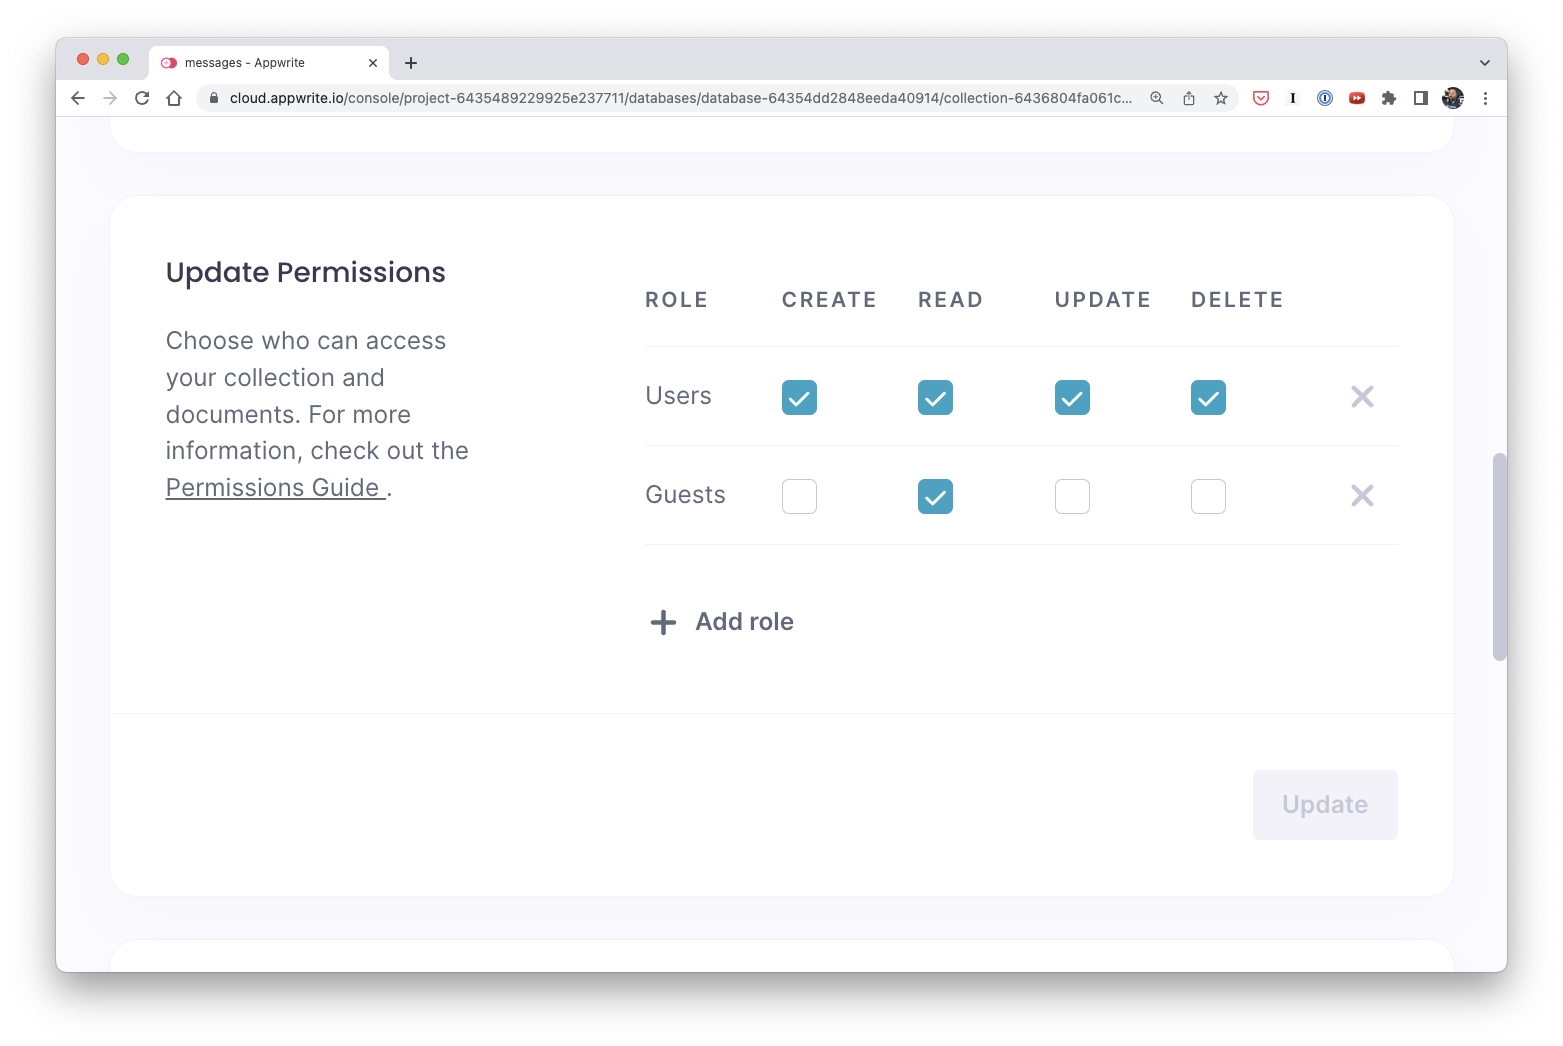Click the Add role button
This screenshot has height=1046, width=1563.
coord(722,622)
